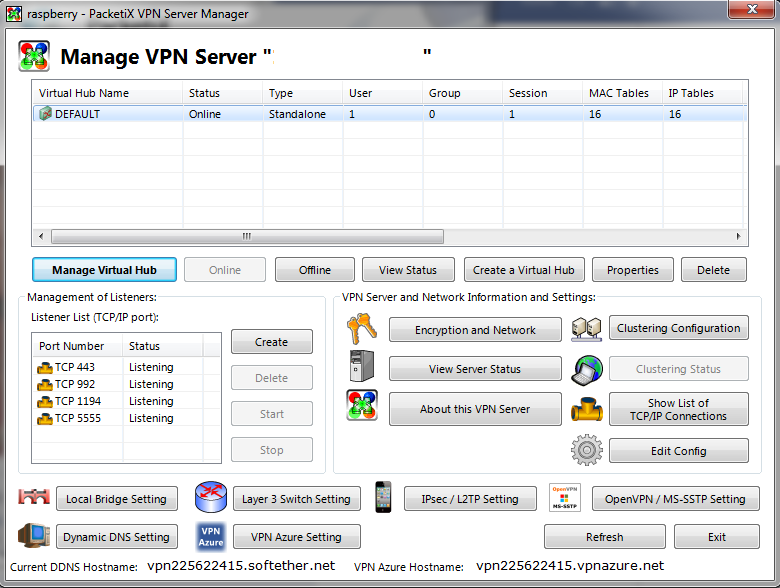Image resolution: width=780 pixels, height=588 pixels.
Task: Select the TCP 1194 listener icon
Action: [x=45, y=401]
